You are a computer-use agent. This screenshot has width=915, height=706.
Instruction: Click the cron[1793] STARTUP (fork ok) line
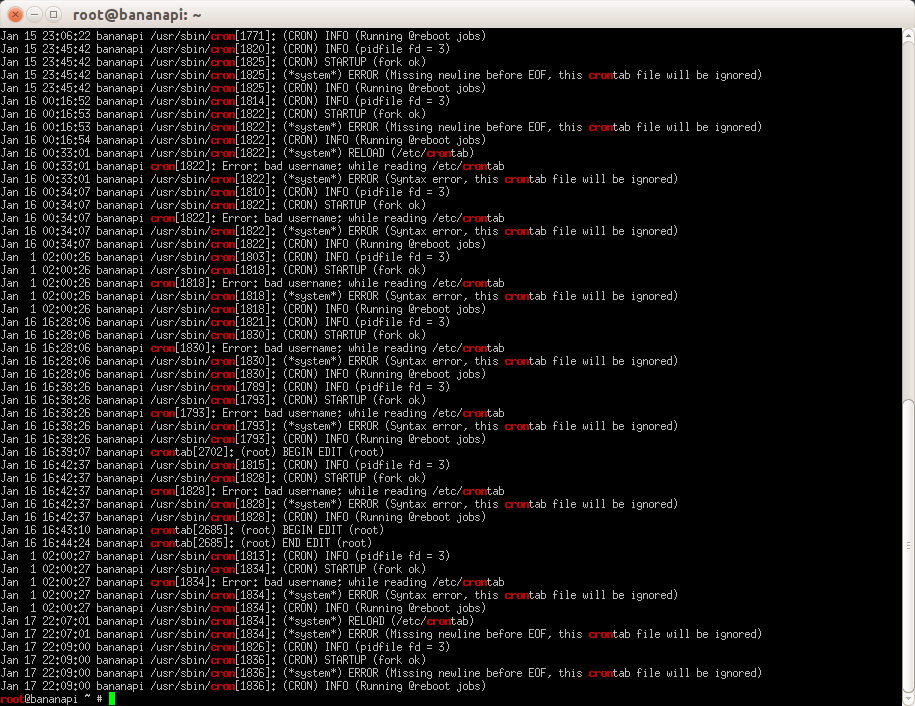coord(214,400)
